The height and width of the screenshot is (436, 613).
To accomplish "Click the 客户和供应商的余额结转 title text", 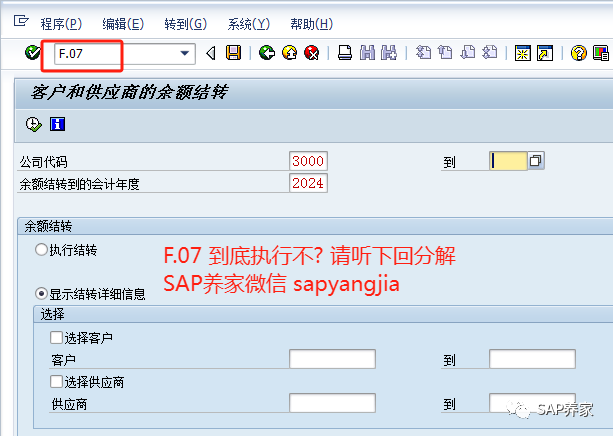I will [129, 93].
